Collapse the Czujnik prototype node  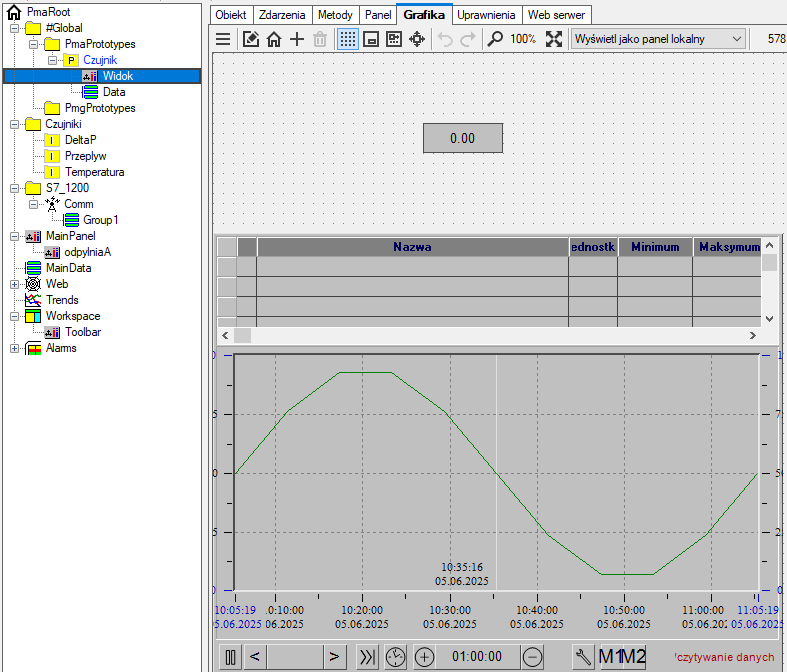53,60
